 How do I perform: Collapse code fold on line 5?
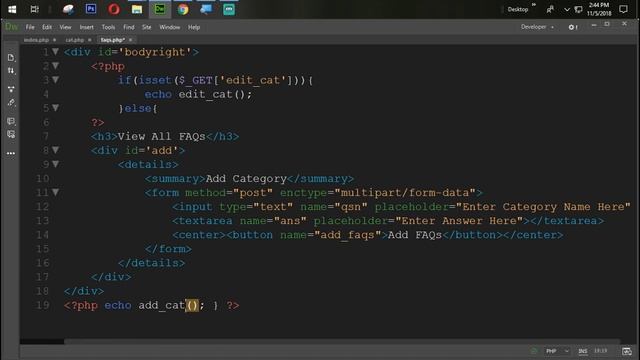tap(56, 108)
